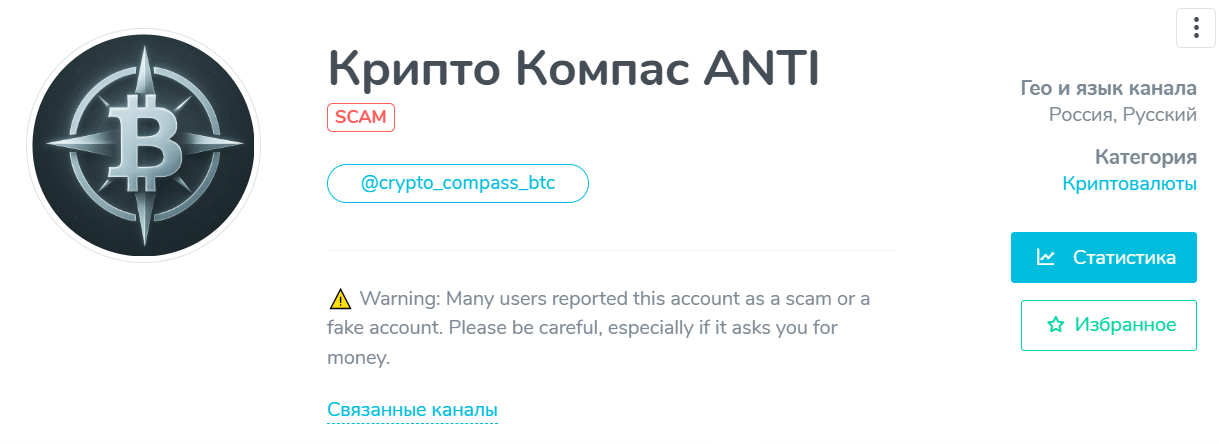This screenshot has width=1219, height=444.
Task: Open the Статистика page
Action: point(1103,258)
